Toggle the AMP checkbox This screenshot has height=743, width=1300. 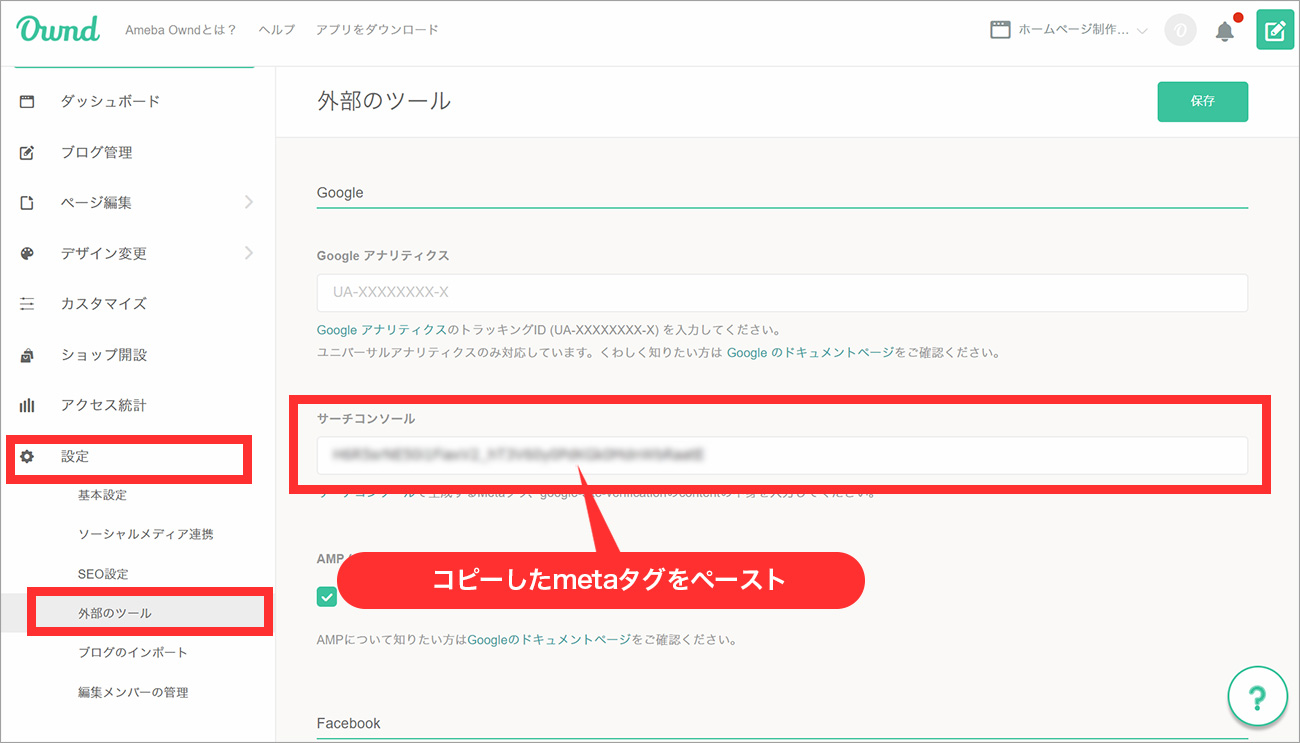327,597
